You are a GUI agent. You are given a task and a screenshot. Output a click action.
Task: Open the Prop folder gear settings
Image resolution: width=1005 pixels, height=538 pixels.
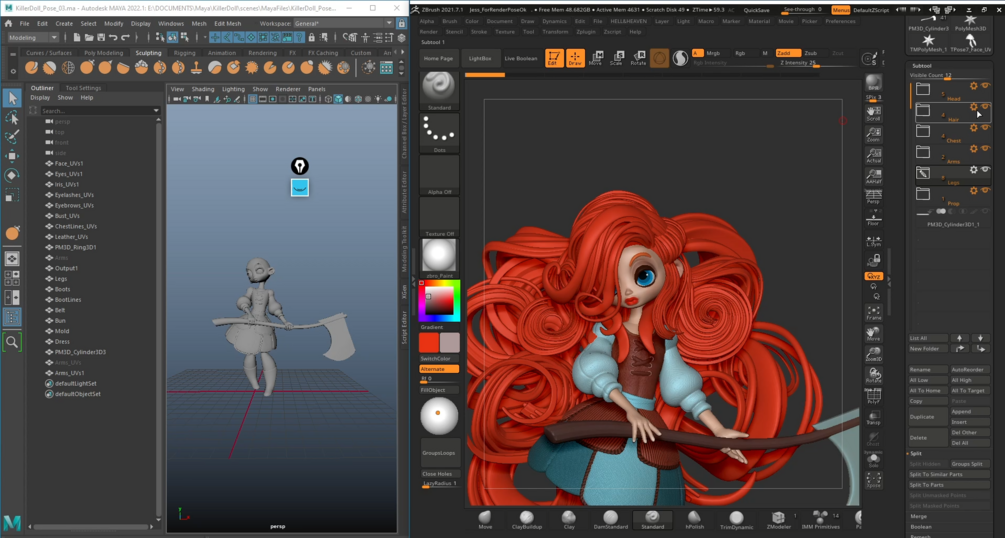pos(974,190)
